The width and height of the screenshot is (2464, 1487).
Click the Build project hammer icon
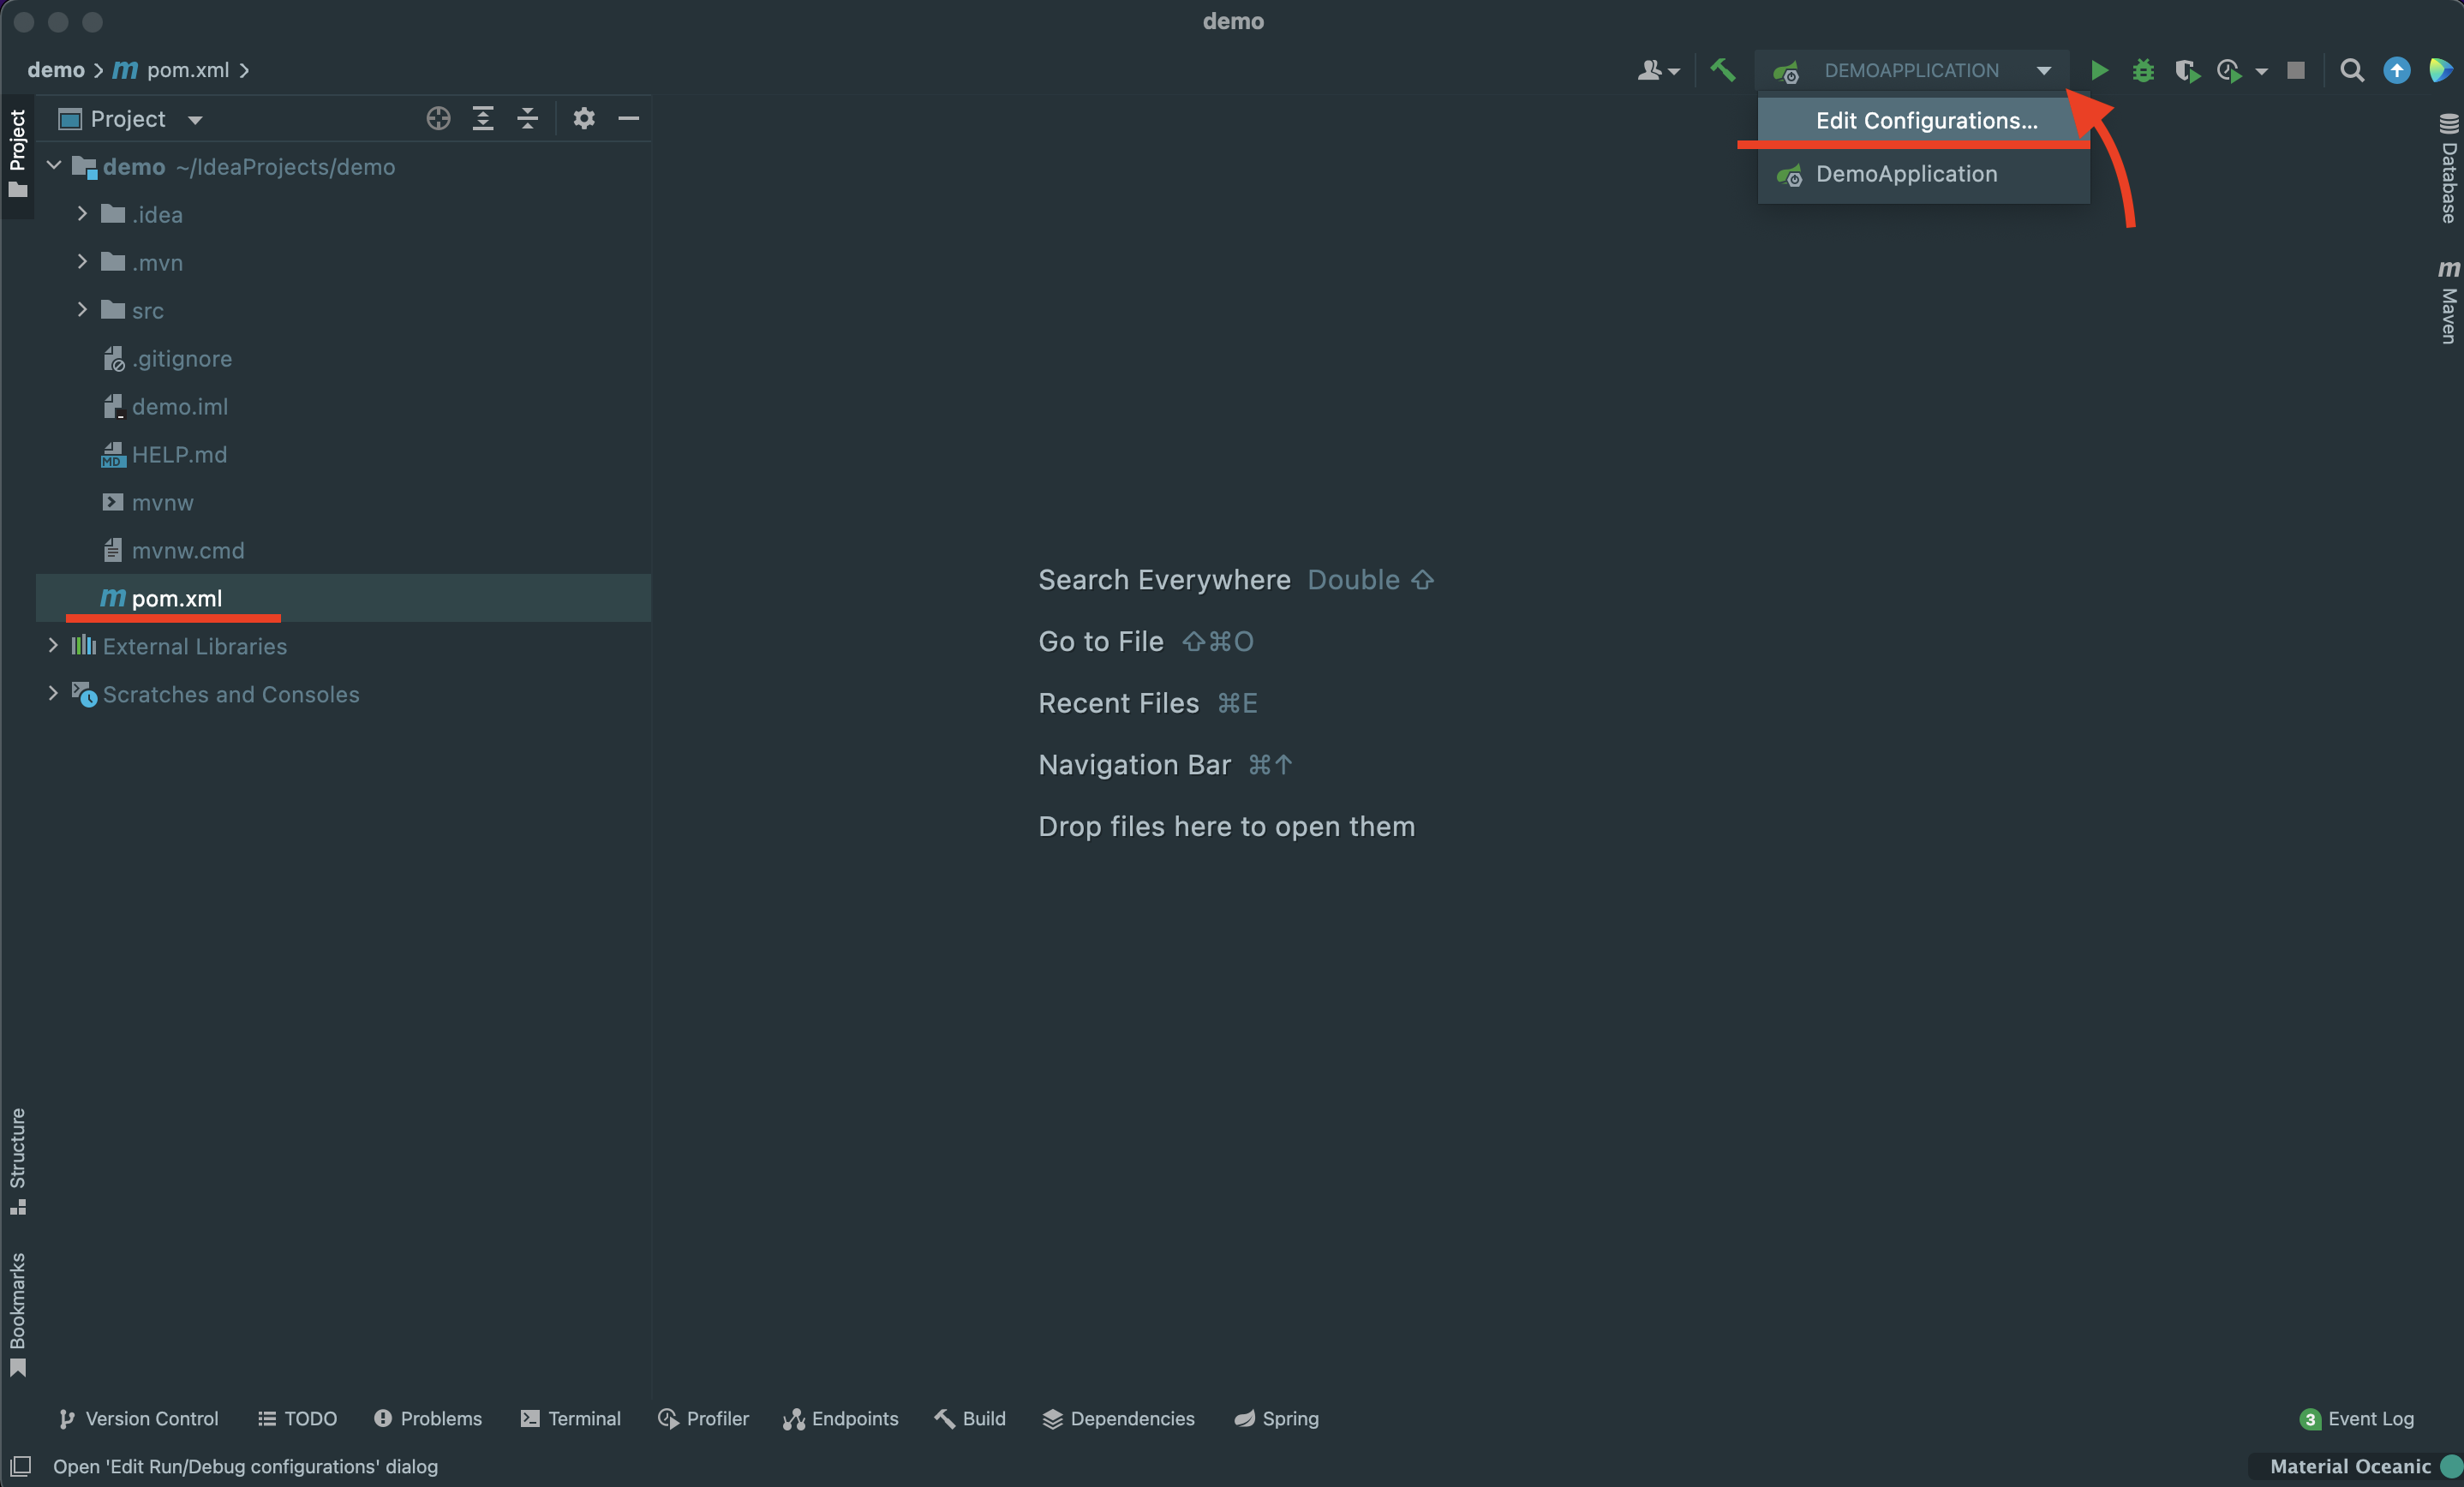tap(1722, 70)
